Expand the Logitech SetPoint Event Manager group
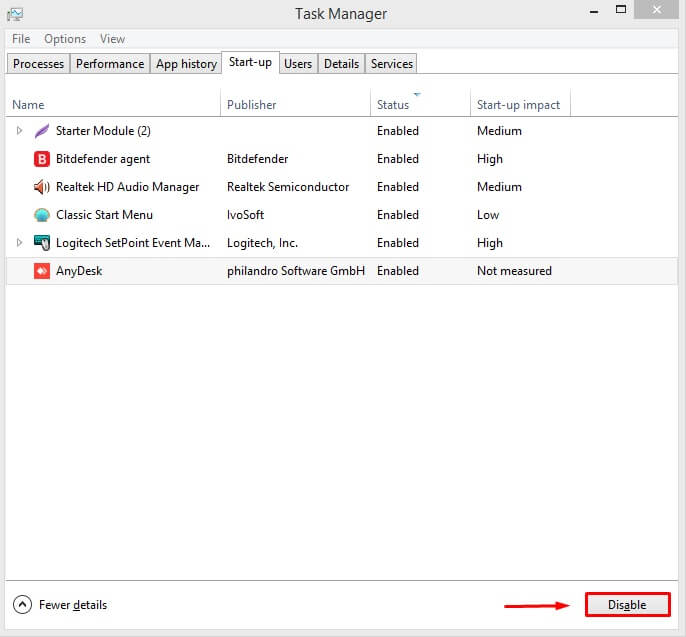This screenshot has height=637, width=686. 19,242
